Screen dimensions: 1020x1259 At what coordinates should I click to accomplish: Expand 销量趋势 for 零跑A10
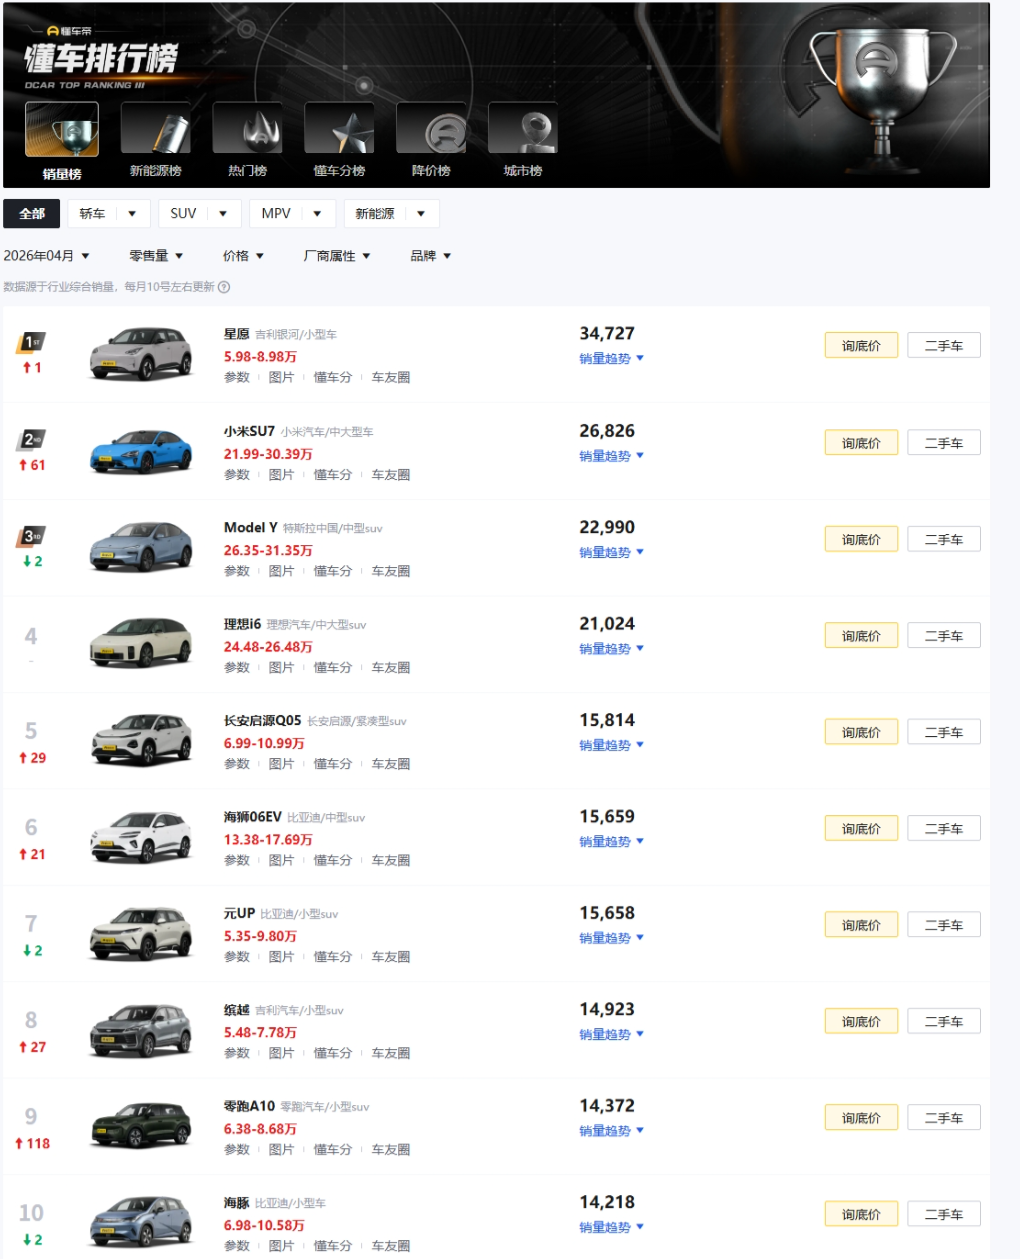tap(612, 1130)
